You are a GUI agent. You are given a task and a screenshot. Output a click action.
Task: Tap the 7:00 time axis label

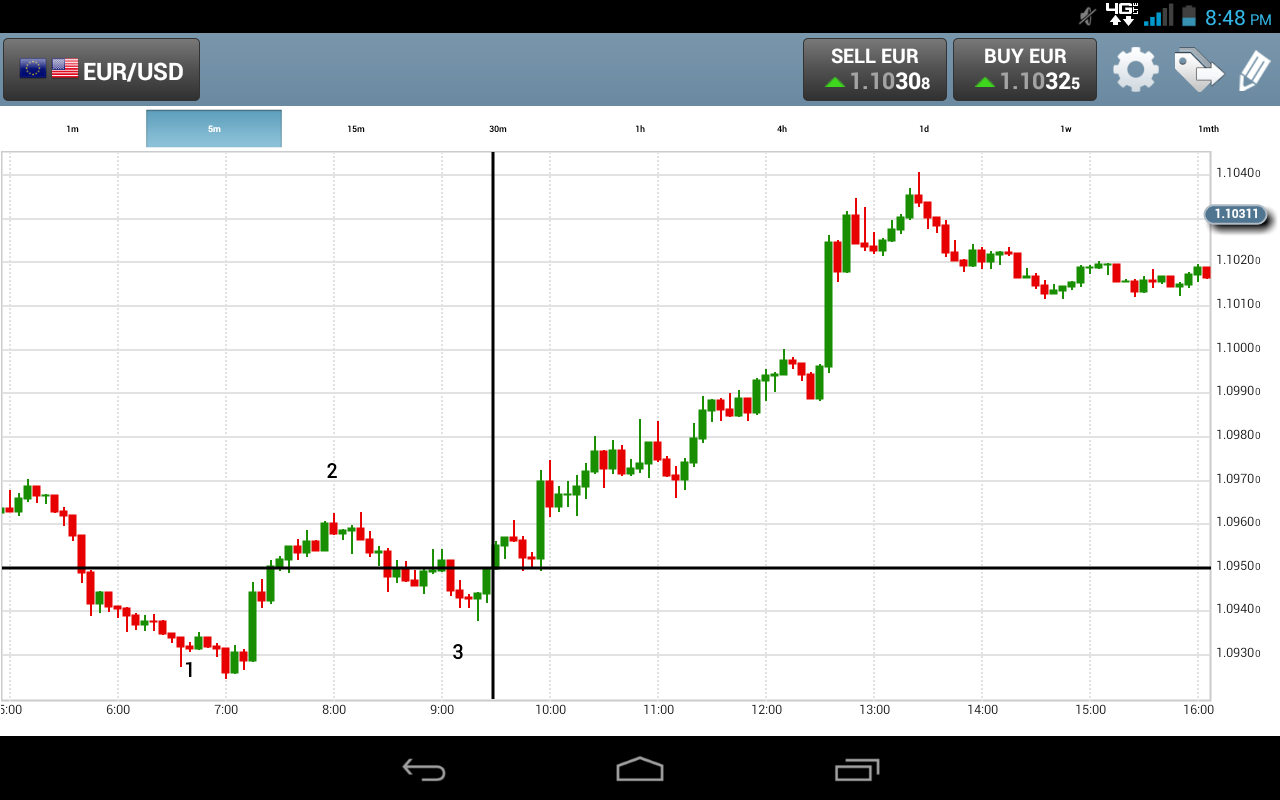pyautogui.click(x=226, y=710)
